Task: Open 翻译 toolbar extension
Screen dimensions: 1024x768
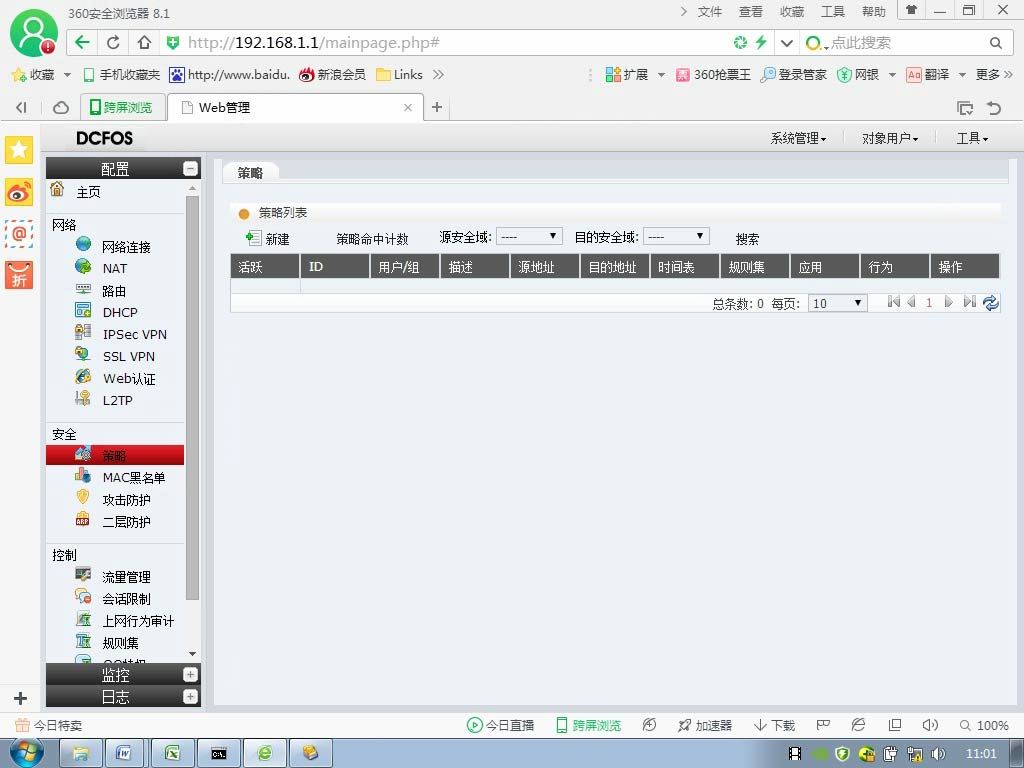Action: point(928,74)
